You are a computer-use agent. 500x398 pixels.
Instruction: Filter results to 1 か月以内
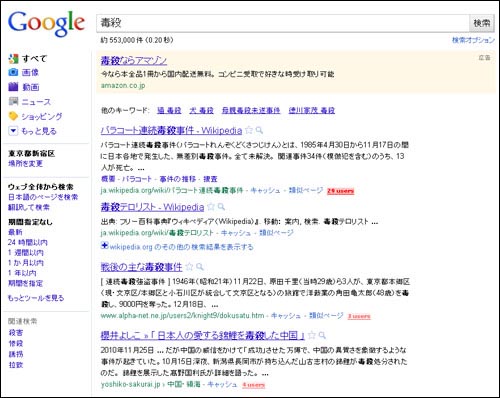[26, 263]
